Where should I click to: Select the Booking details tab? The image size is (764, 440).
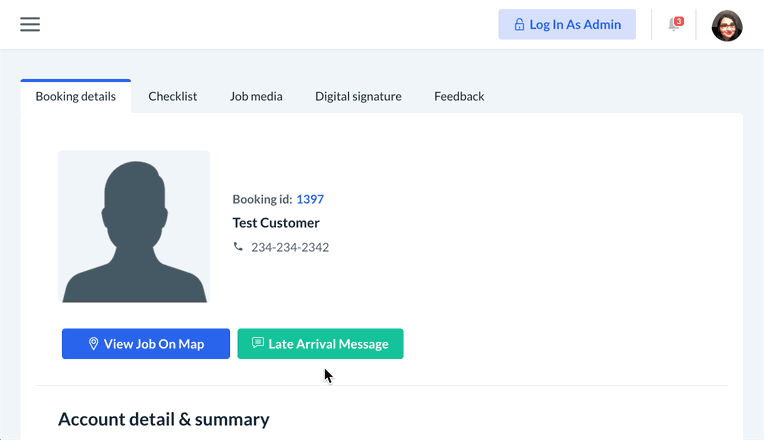click(76, 97)
